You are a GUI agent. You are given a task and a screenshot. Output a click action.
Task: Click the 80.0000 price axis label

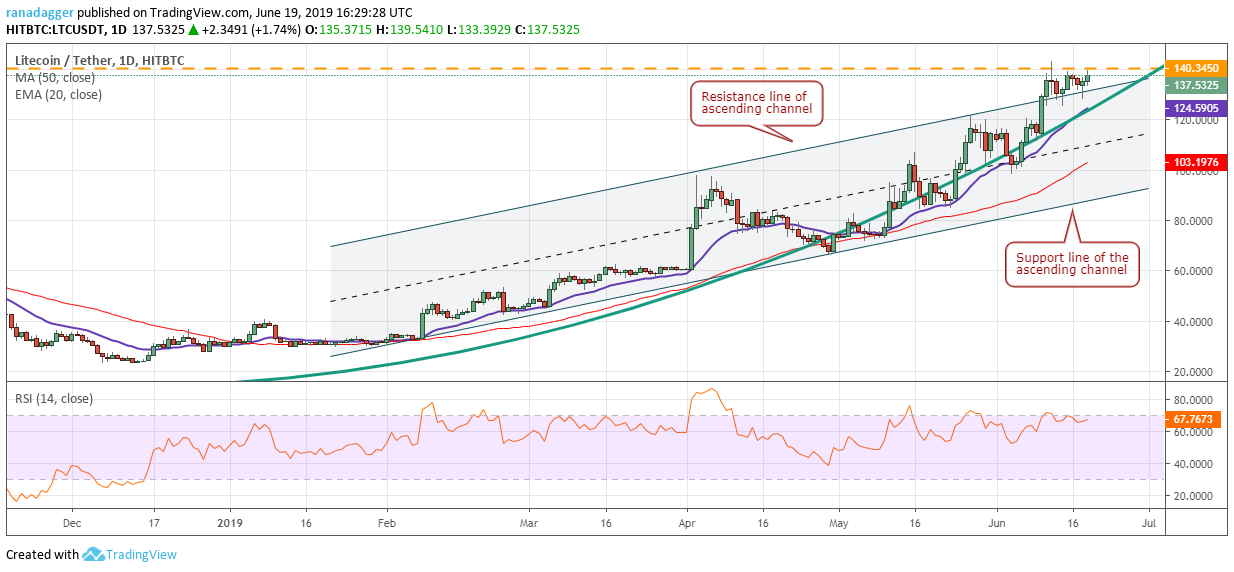[1194, 221]
